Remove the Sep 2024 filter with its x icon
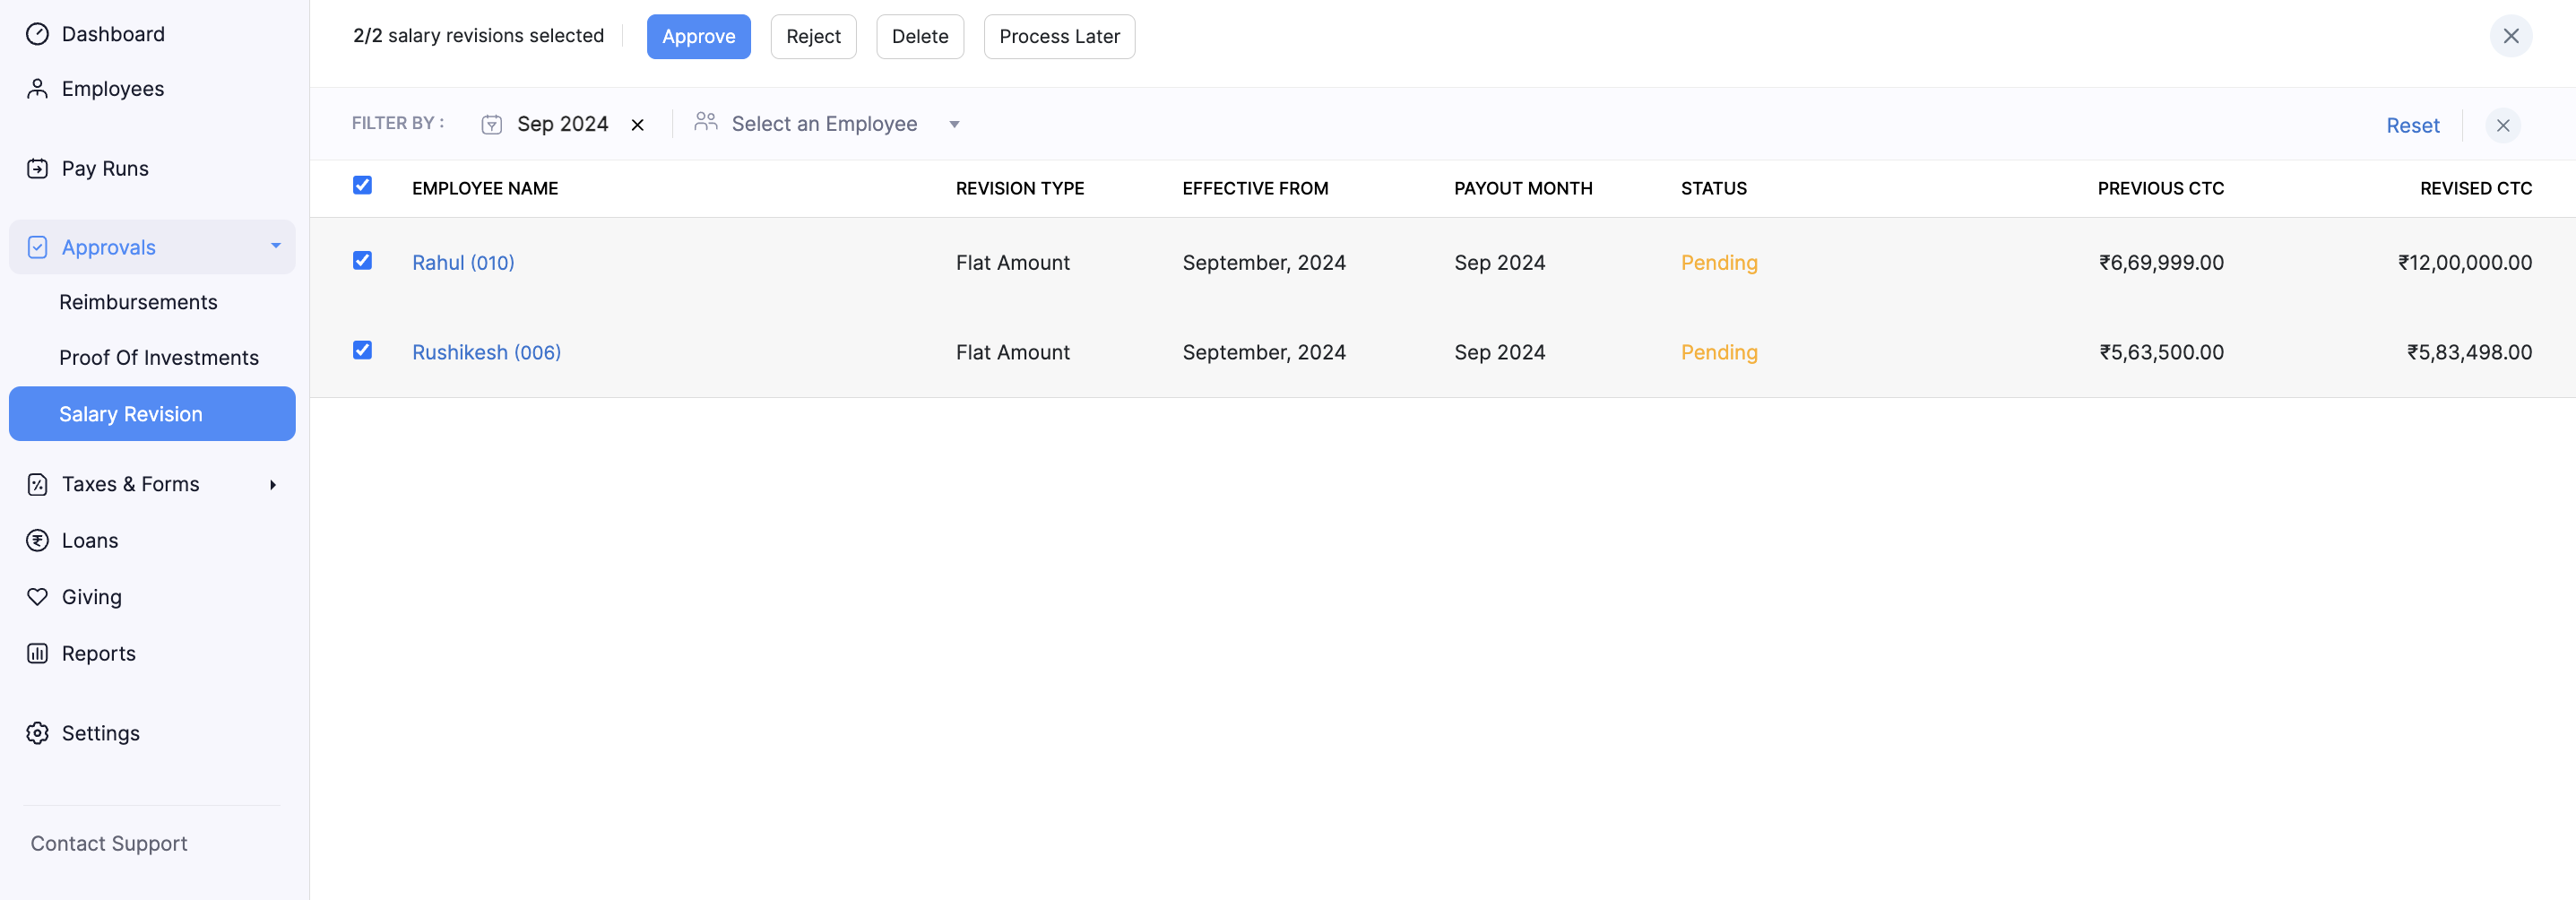 (x=637, y=125)
